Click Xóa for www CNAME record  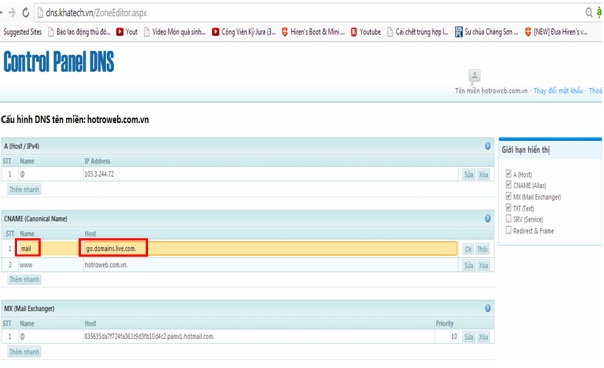coord(483,265)
